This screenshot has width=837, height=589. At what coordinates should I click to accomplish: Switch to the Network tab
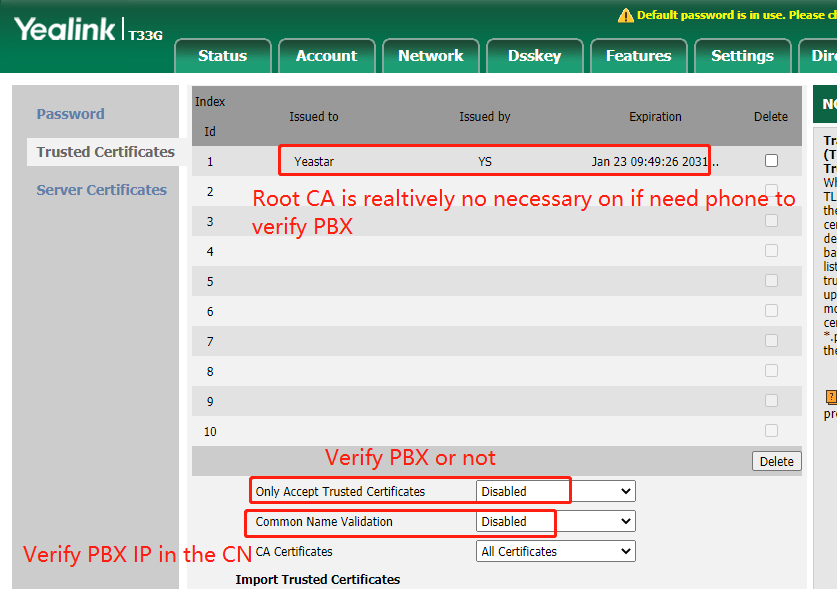(431, 56)
